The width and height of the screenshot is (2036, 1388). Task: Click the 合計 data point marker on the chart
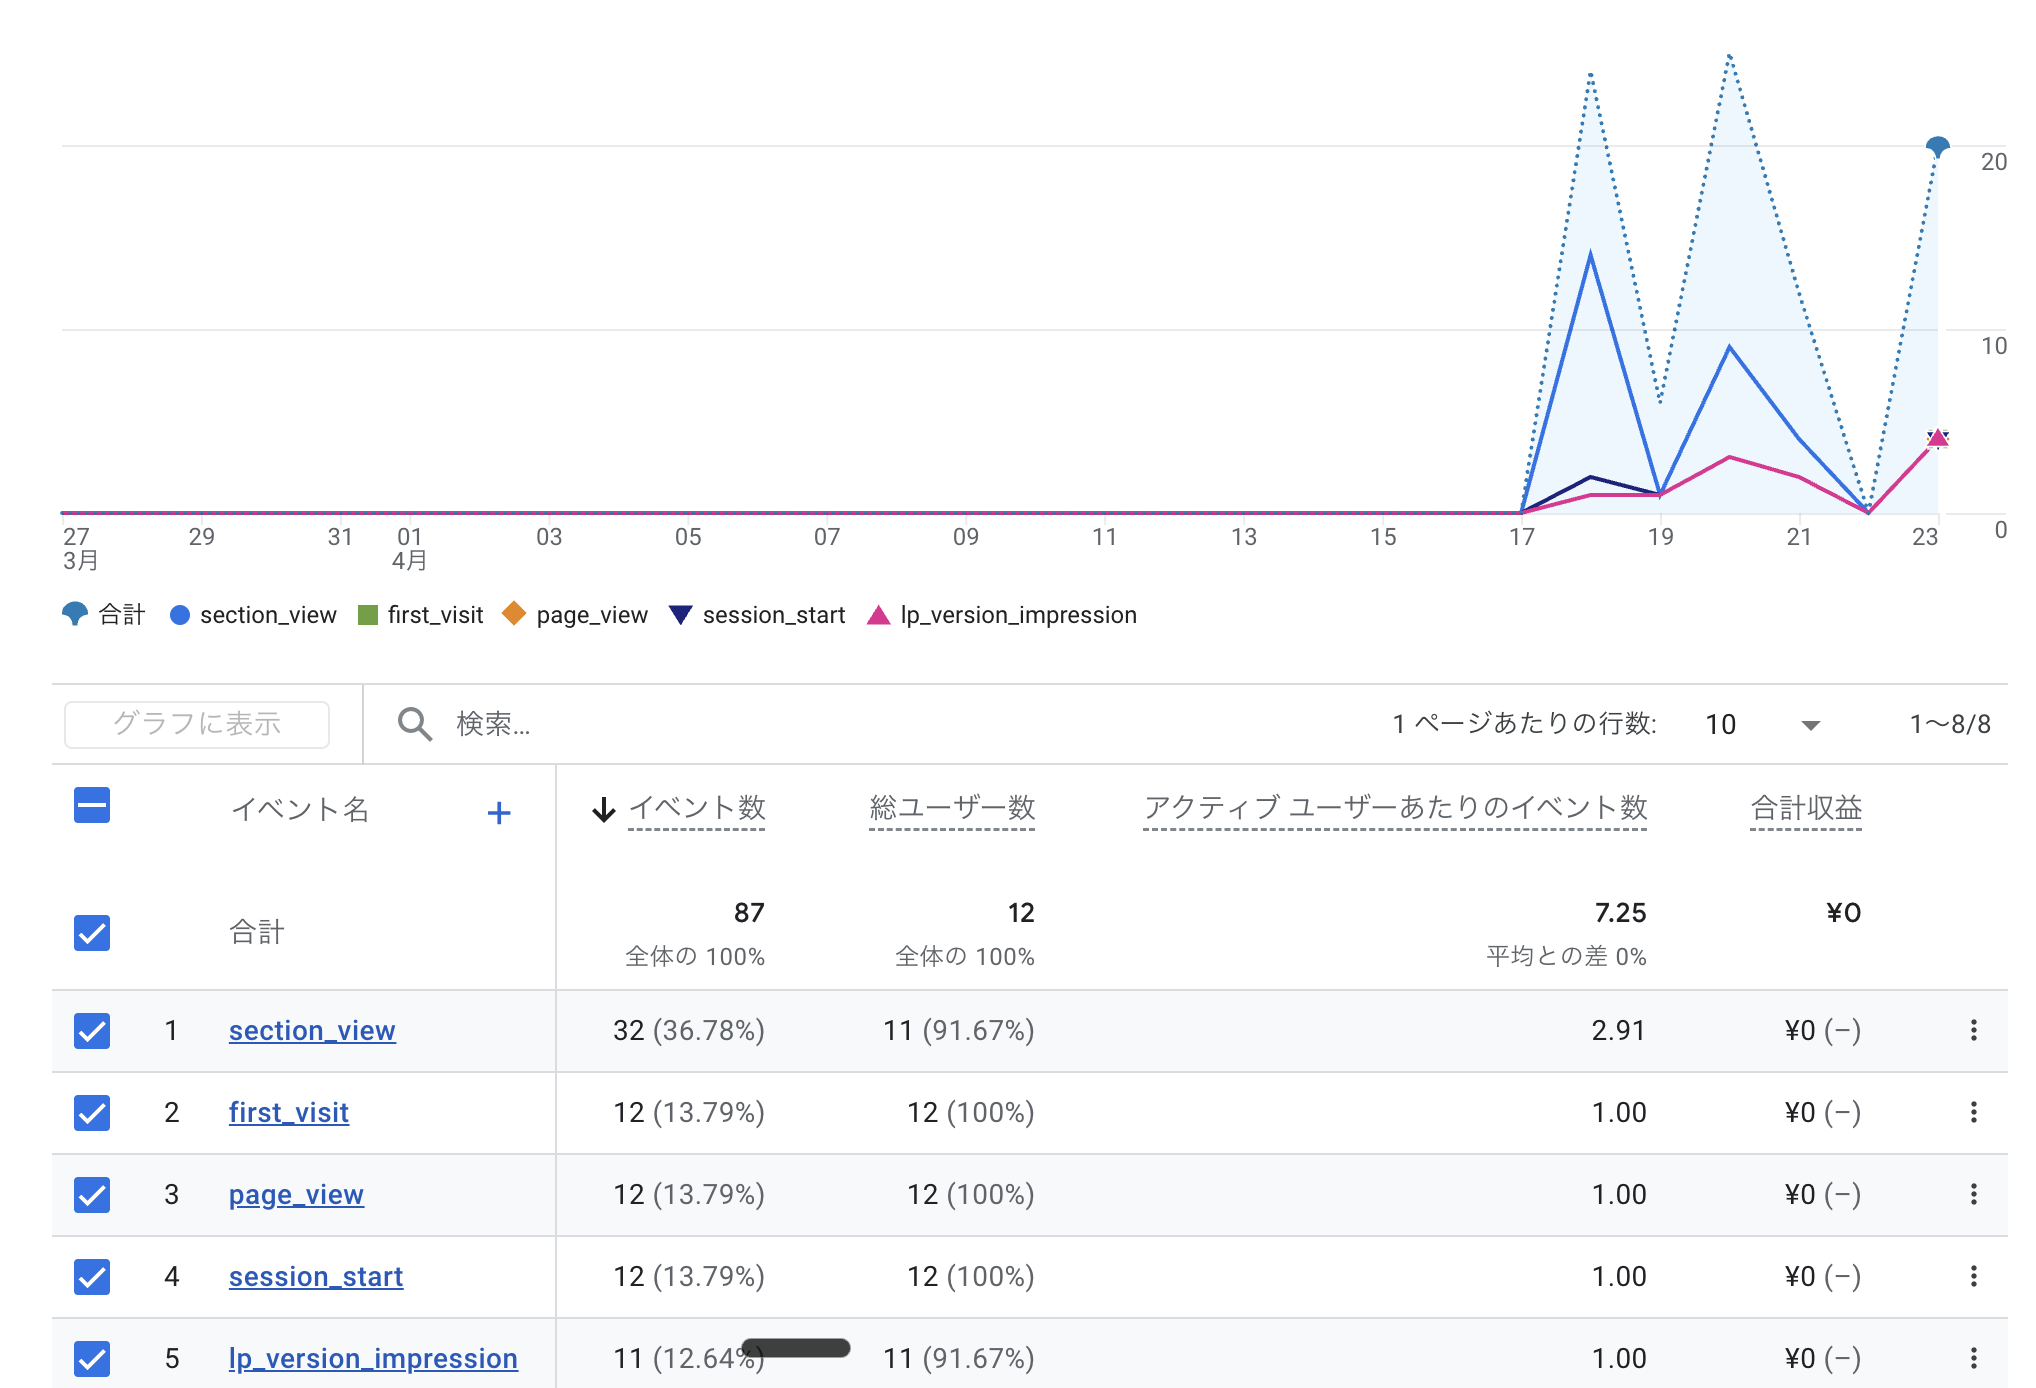[1937, 147]
